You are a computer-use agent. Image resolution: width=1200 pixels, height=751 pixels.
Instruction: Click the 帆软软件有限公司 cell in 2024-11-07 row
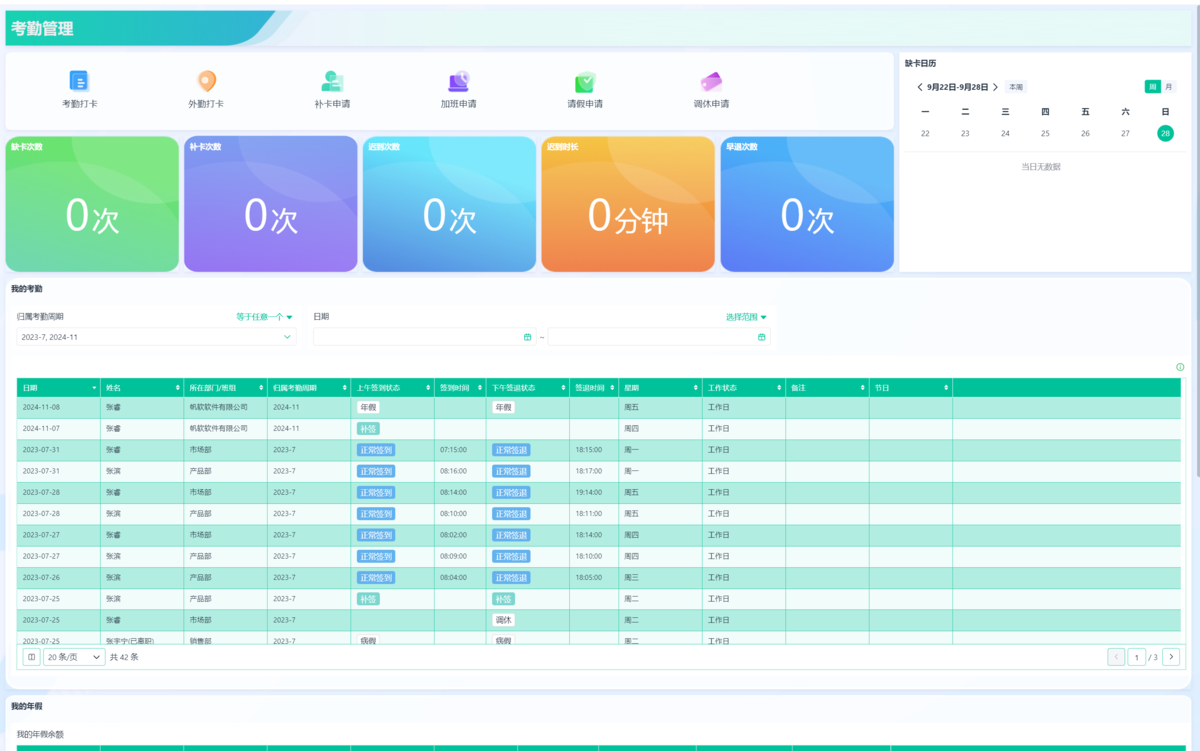[225, 428]
